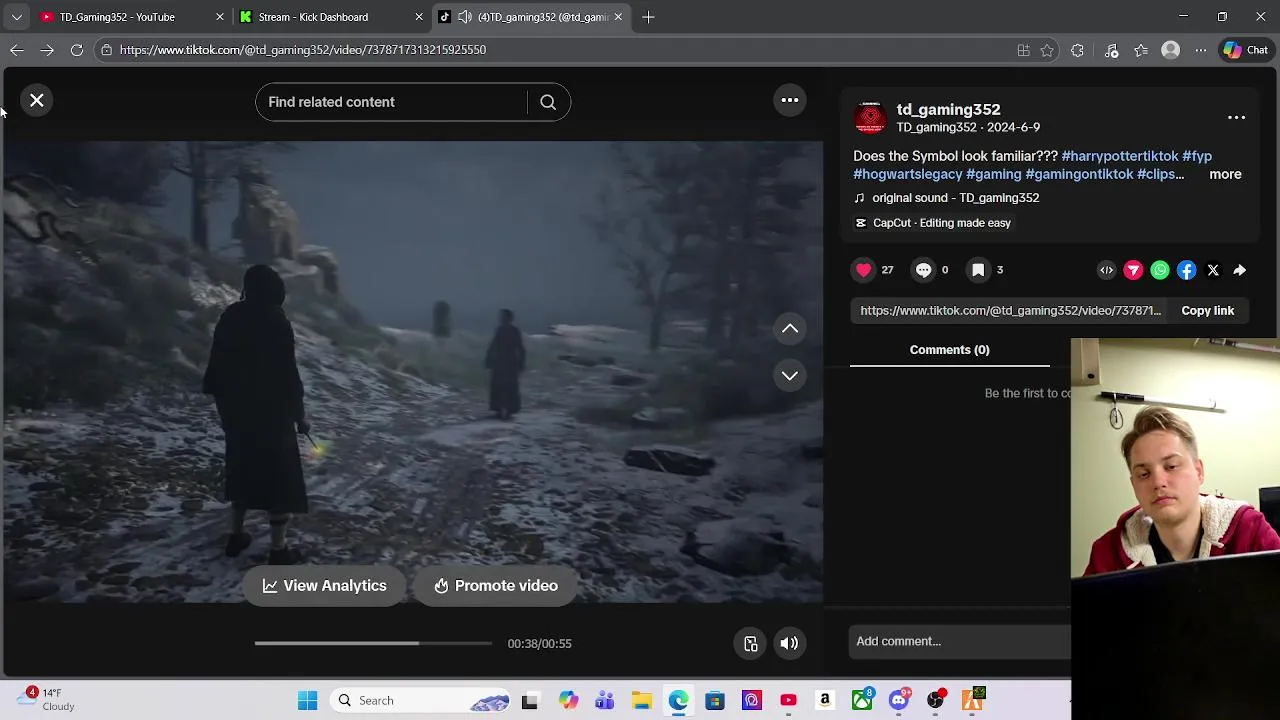Go back in the browser
The height and width of the screenshot is (720, 1280).
(17, 50)
